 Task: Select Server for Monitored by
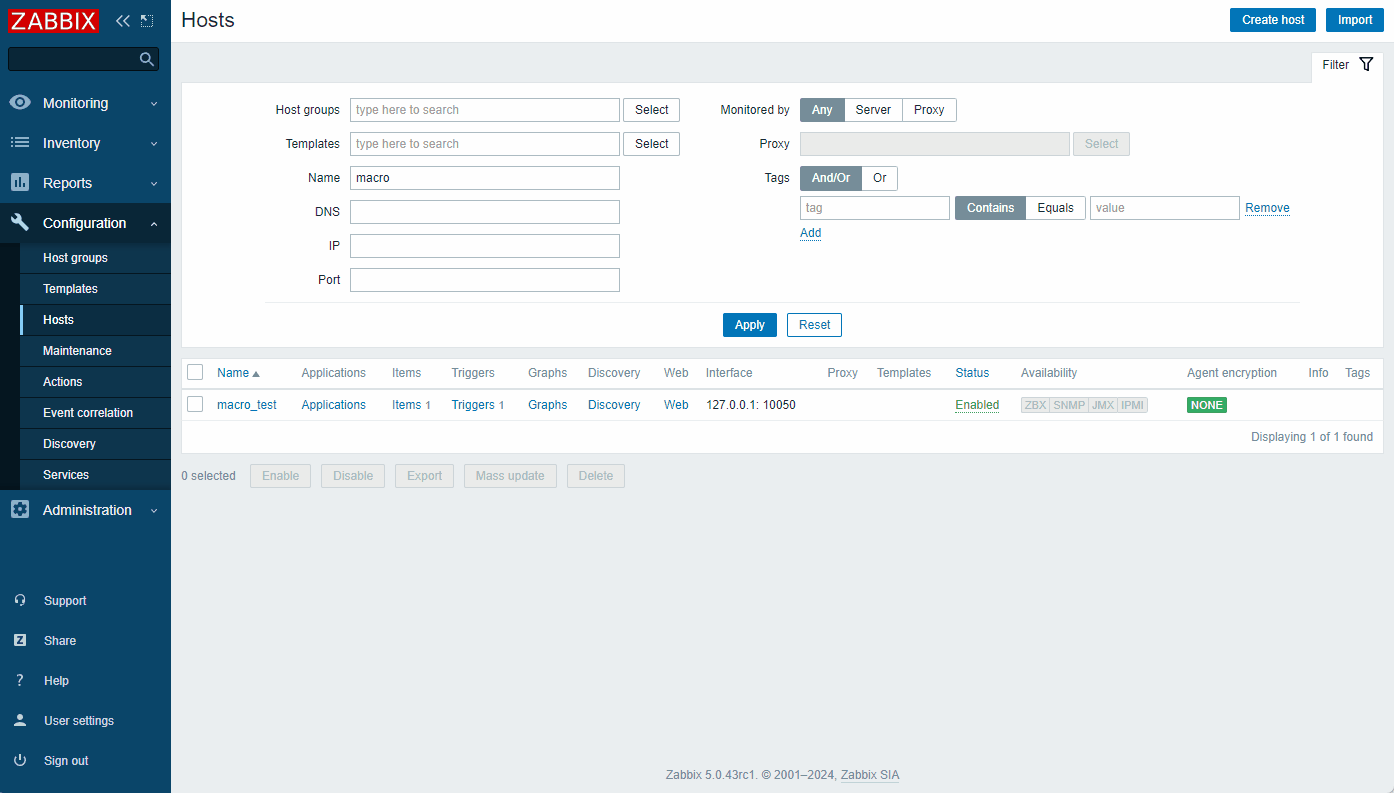873,110
